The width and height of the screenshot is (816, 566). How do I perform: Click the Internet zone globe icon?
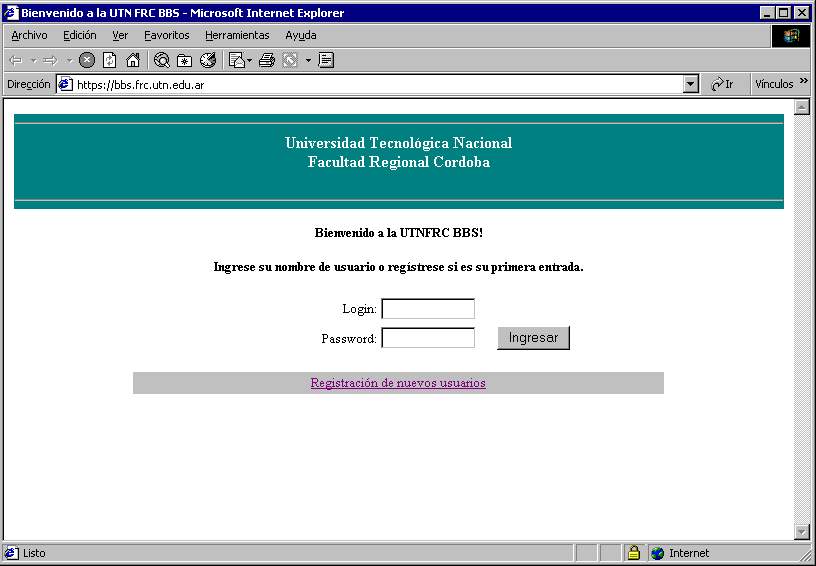click(657, 553)
